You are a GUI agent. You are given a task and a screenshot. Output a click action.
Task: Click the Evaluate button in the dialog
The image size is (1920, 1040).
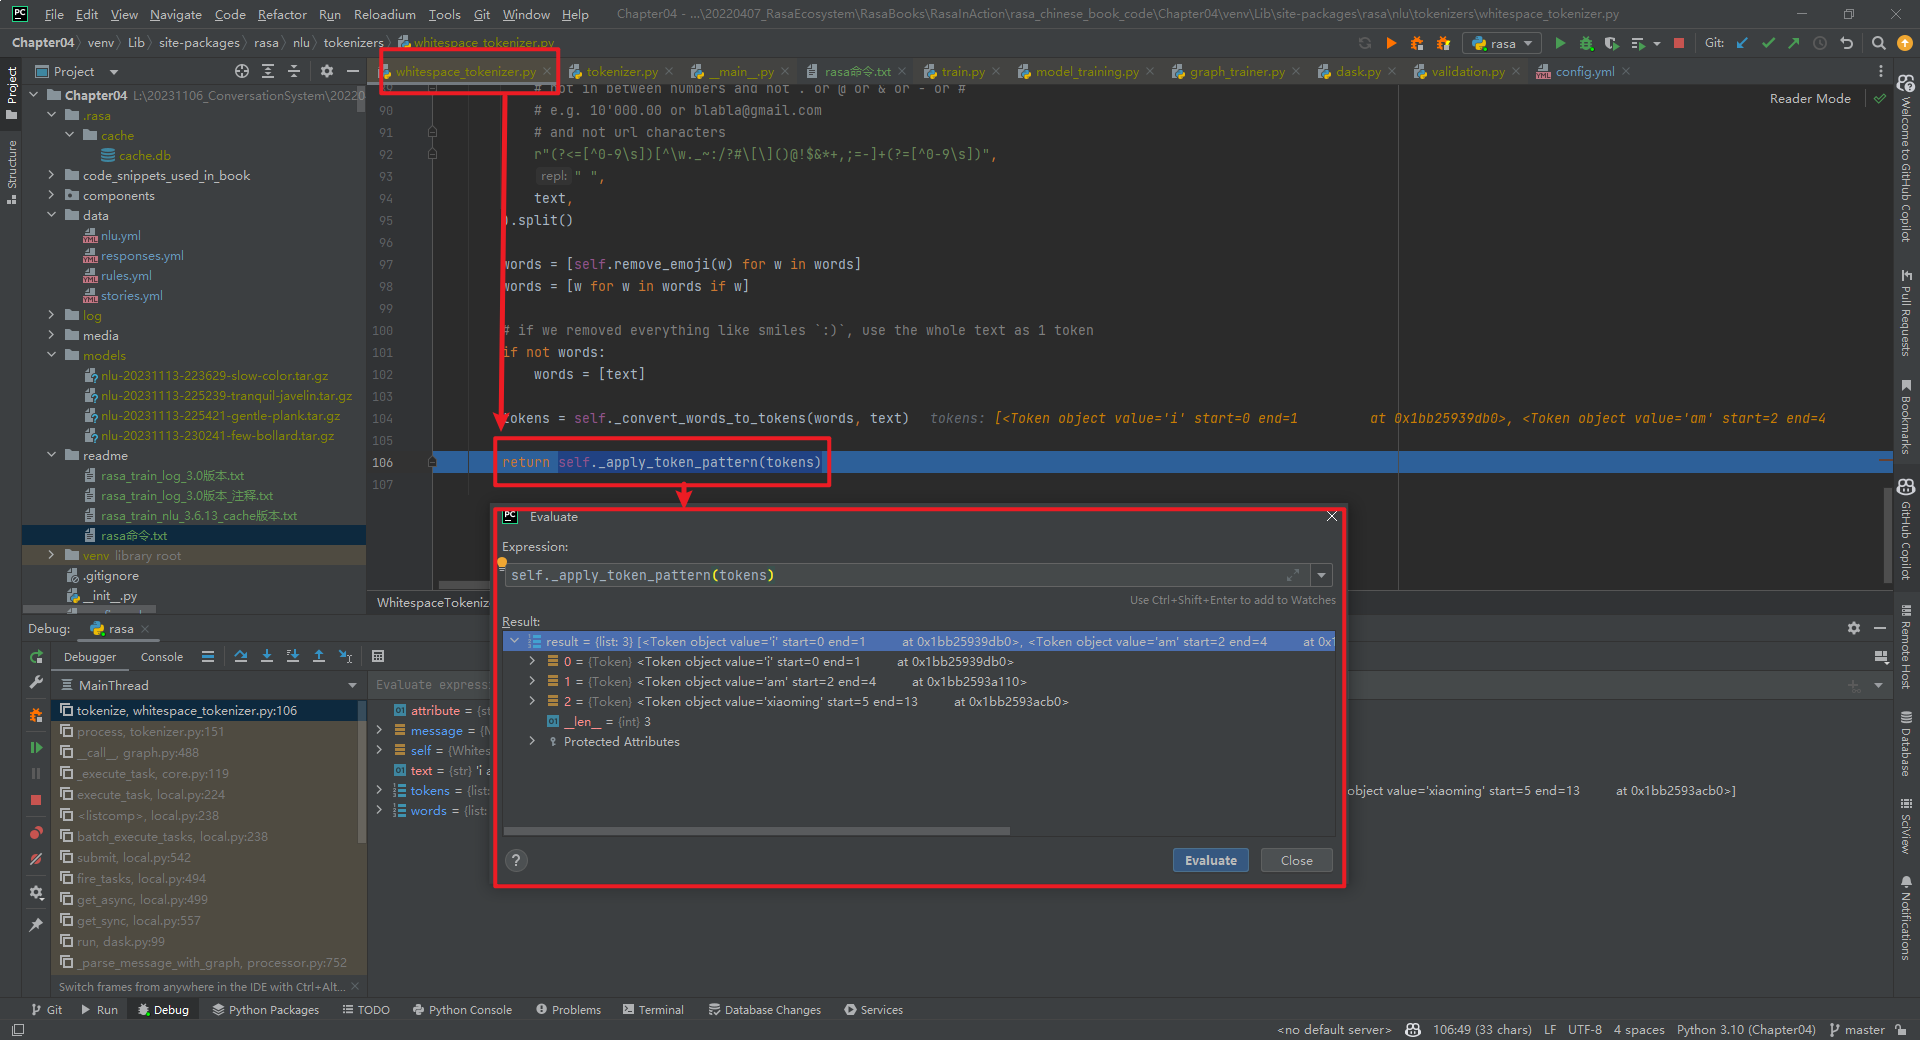point(1210,860)
